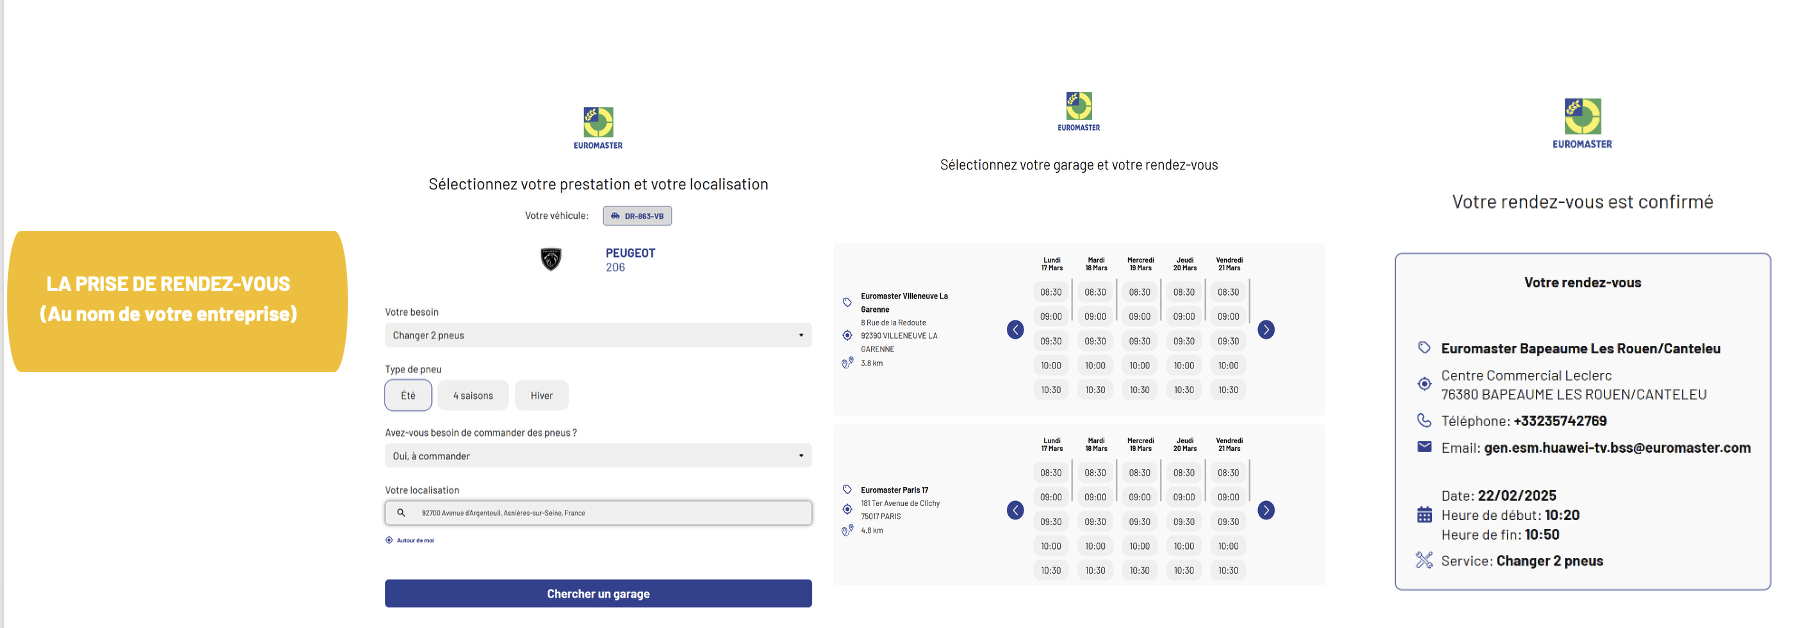Pick Vendredi 10:30 slot at Villeneuve La Garenne
The width and height of the screenshot is (1800, 628).
1228,390
